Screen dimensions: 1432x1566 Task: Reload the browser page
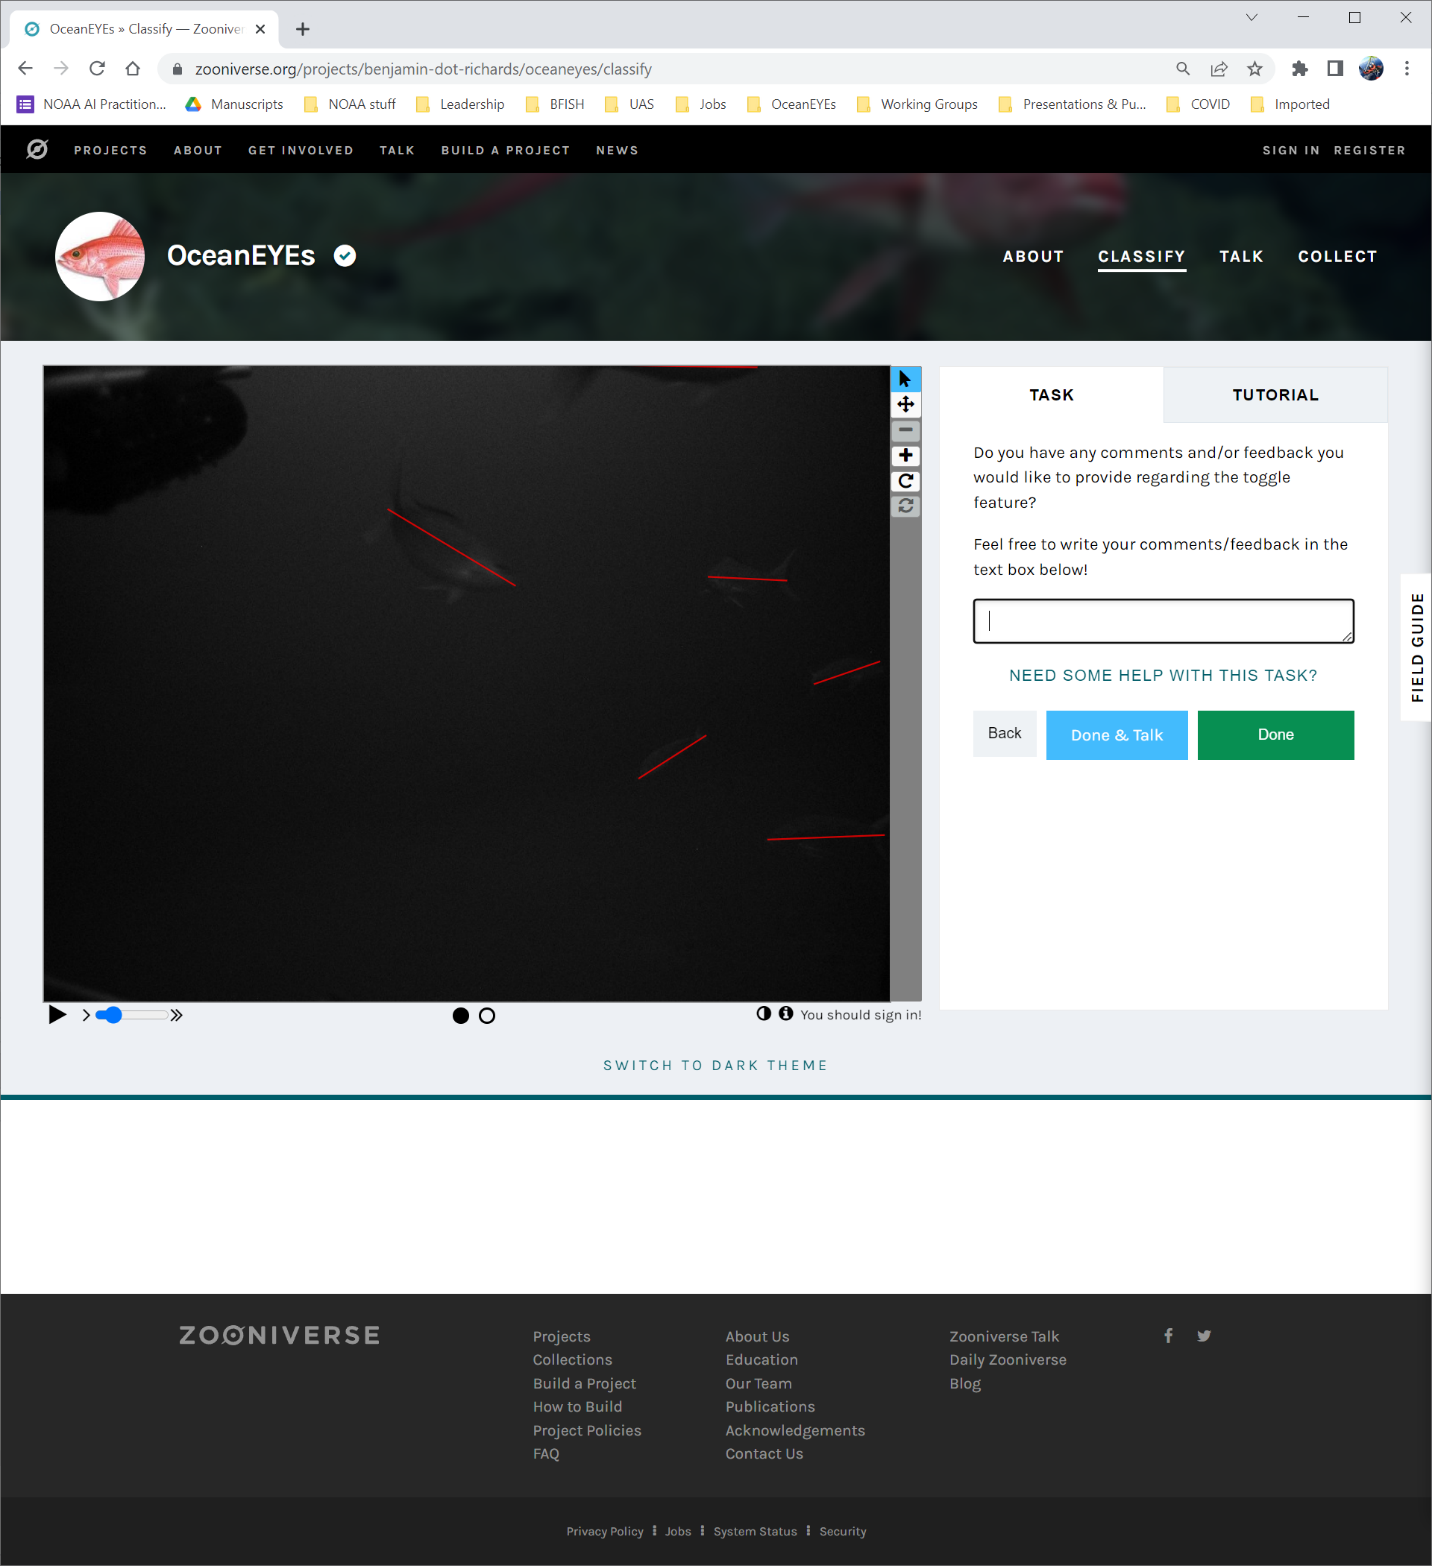[x=97, y=68]
